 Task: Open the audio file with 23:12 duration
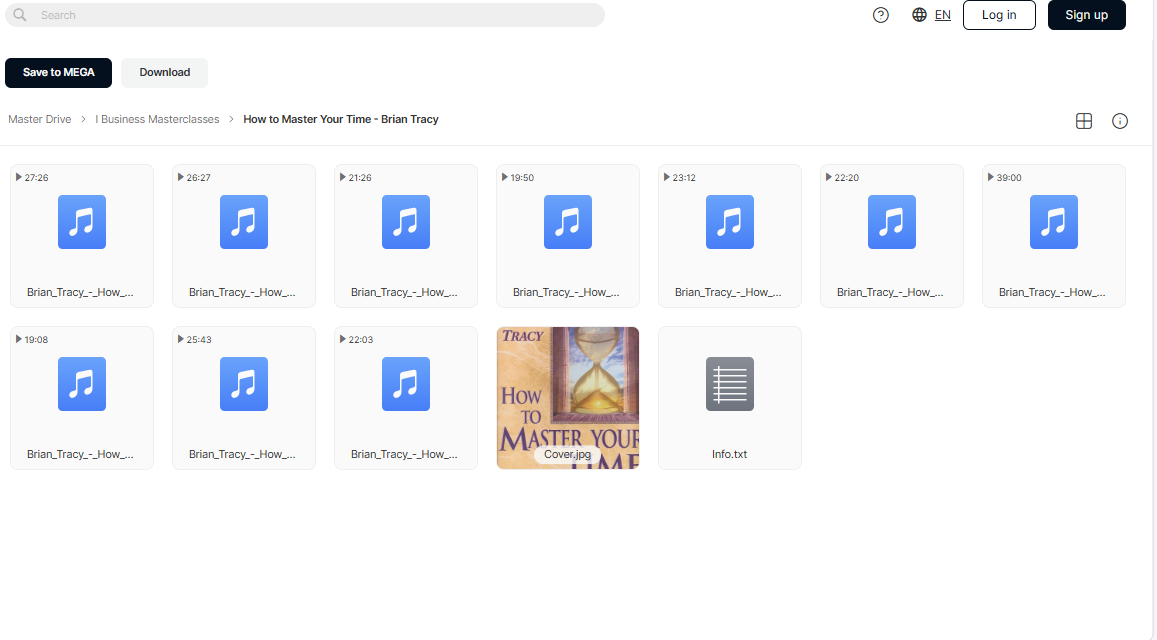click(x=730, y=235)
